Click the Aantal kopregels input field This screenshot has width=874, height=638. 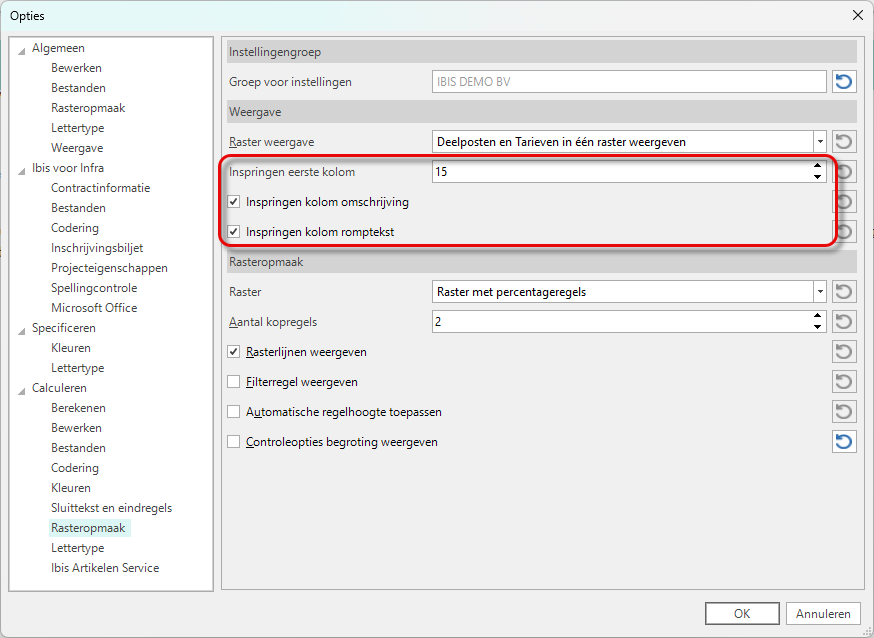[620, 322]
